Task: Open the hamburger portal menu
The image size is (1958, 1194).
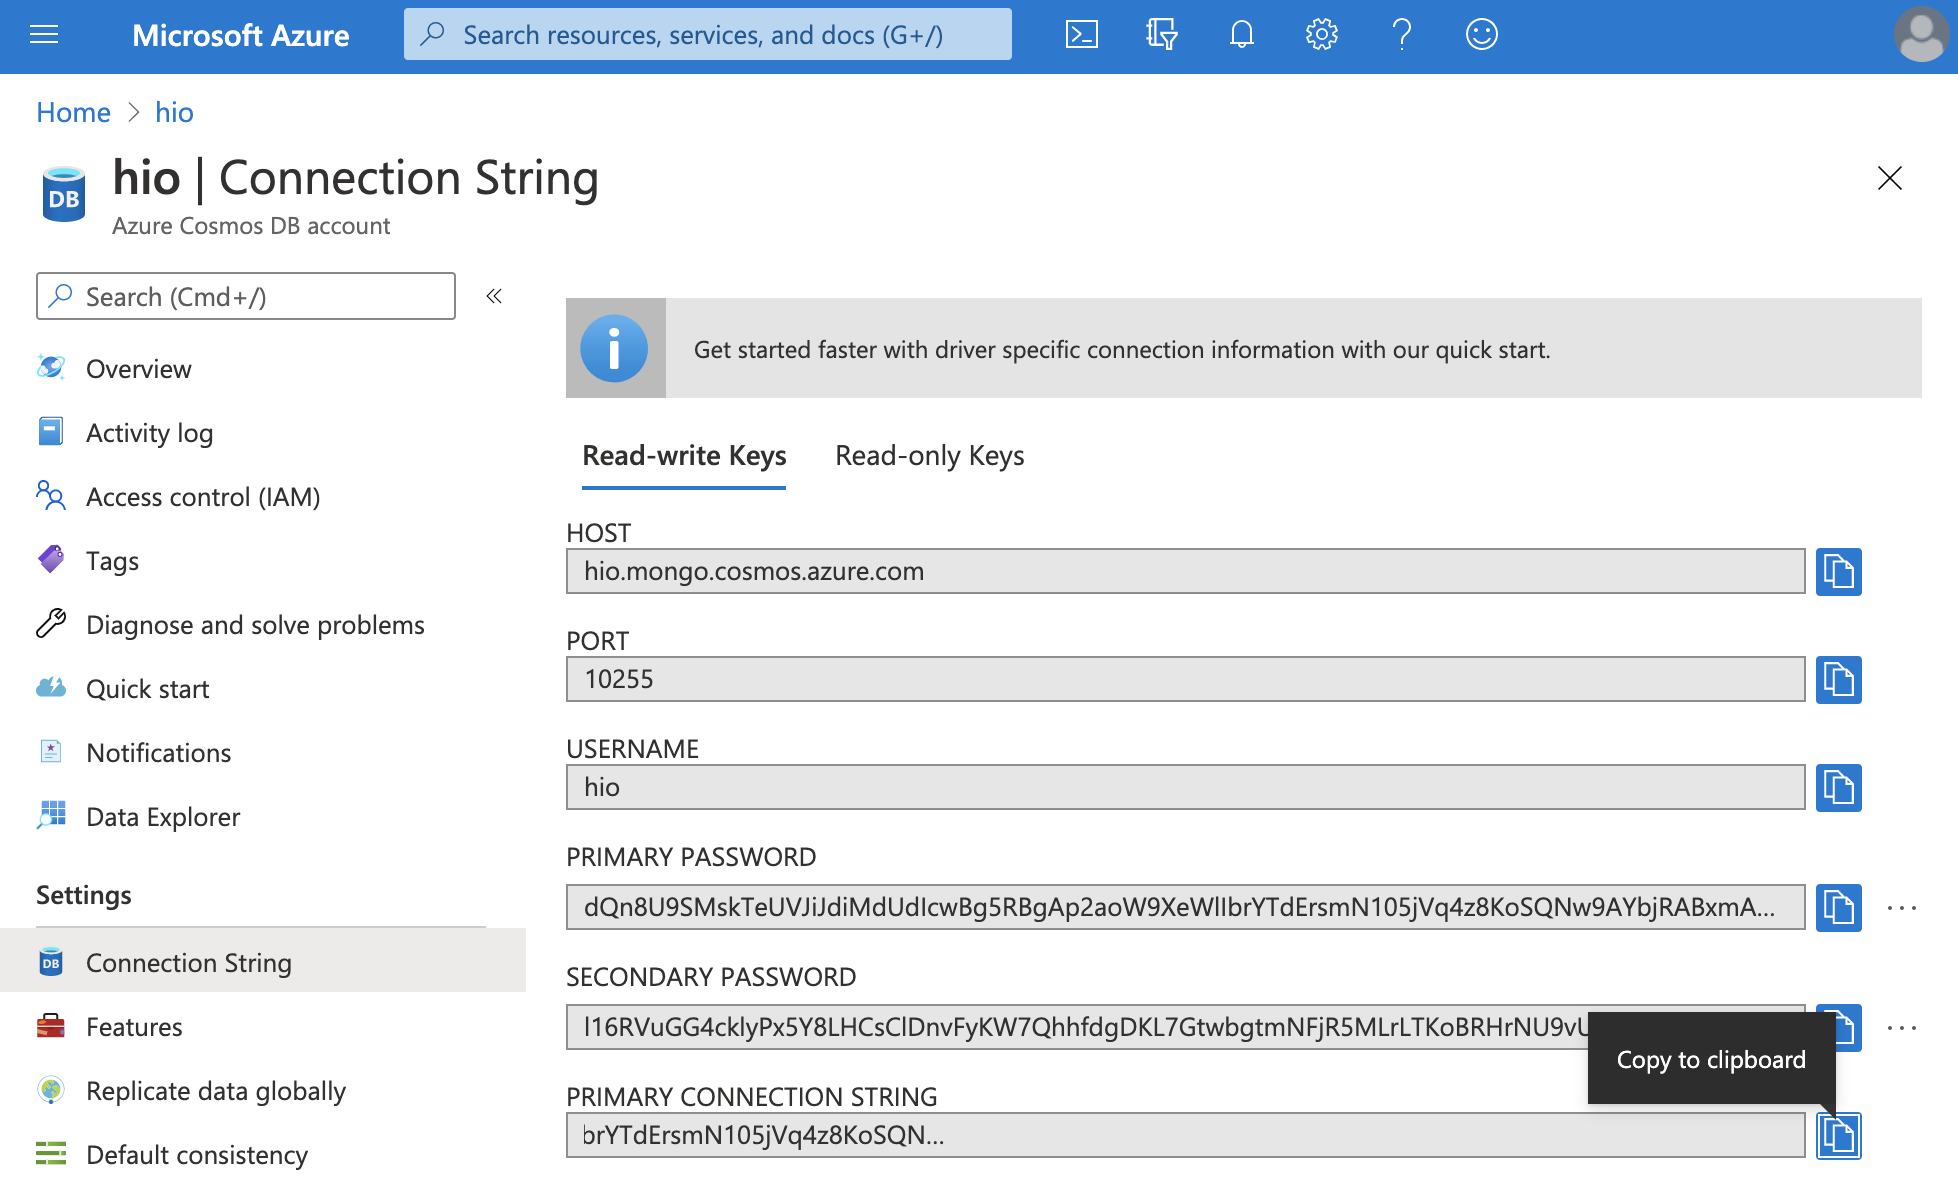Action: (x=44, y=36)
